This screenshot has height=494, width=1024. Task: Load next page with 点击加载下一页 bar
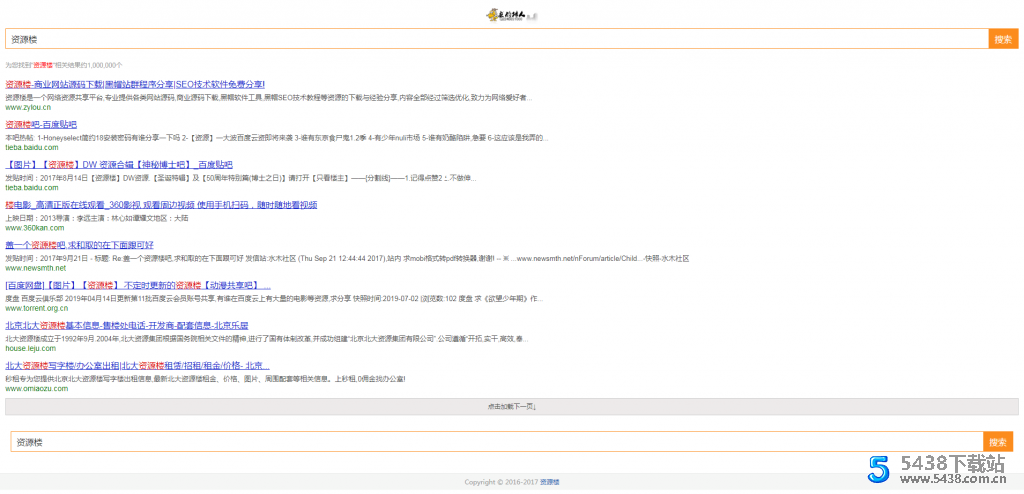pyautogui.click(x=511, y=407)
